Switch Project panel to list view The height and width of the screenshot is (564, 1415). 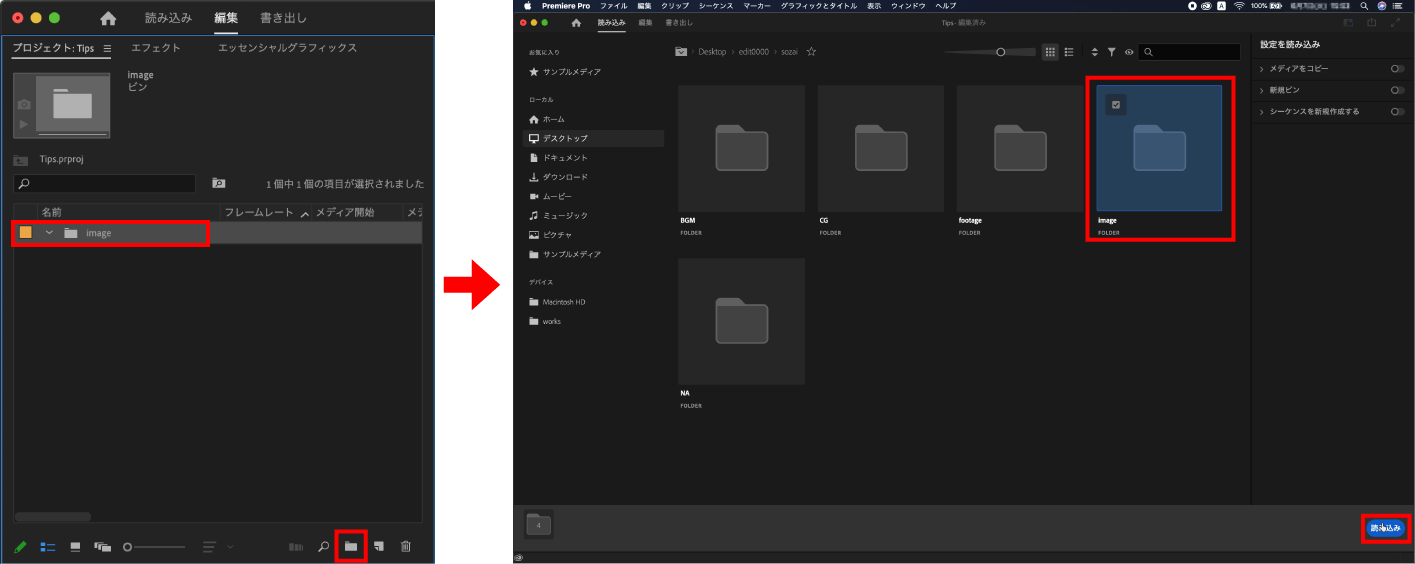click(47, 547)
